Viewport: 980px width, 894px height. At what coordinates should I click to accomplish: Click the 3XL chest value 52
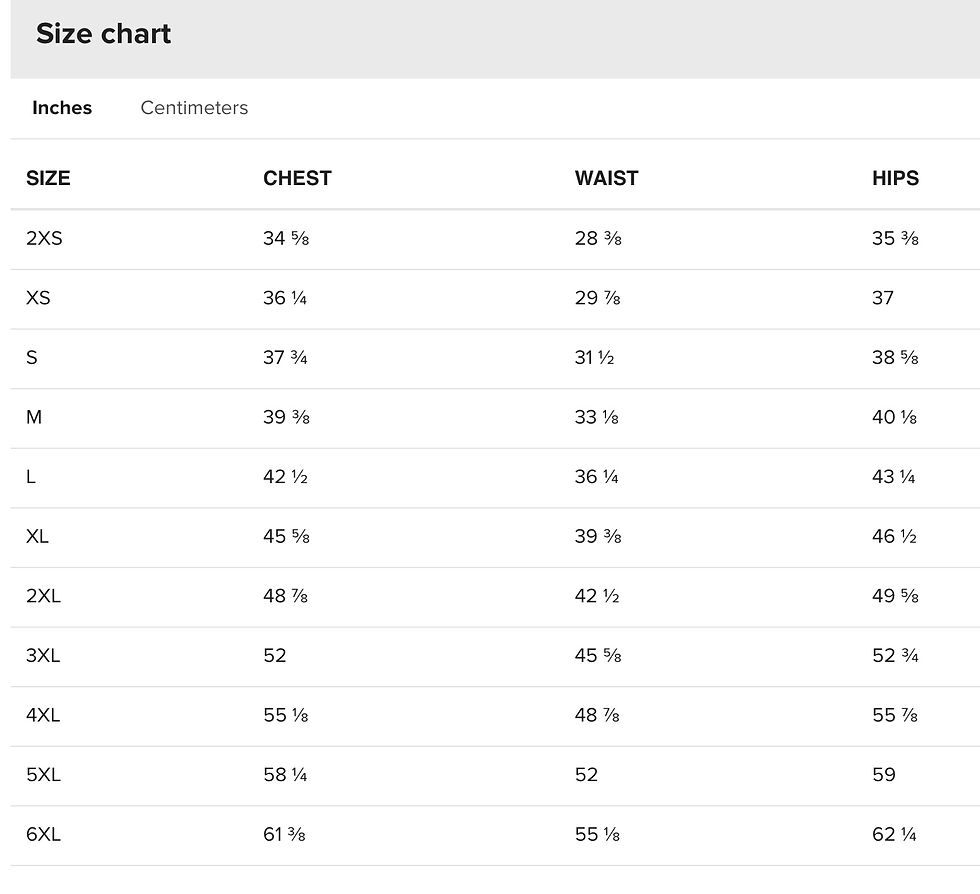point(274,655)
